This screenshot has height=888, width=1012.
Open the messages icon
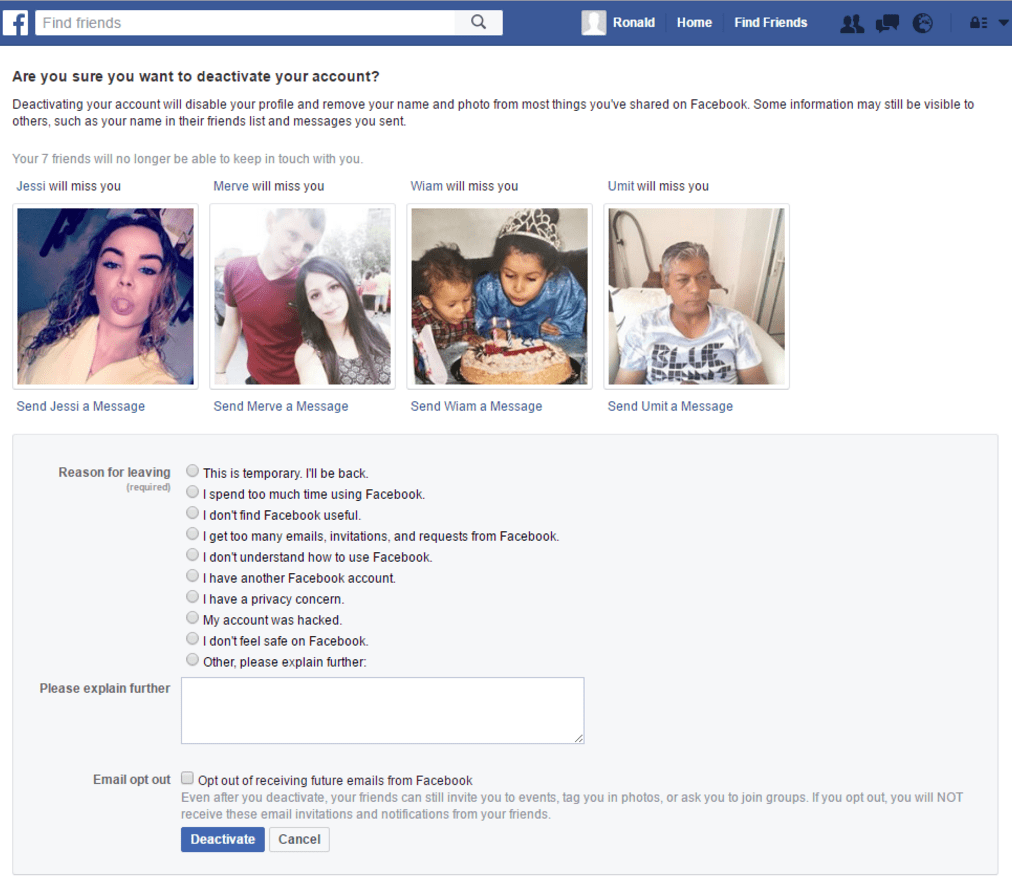point(887,23)
